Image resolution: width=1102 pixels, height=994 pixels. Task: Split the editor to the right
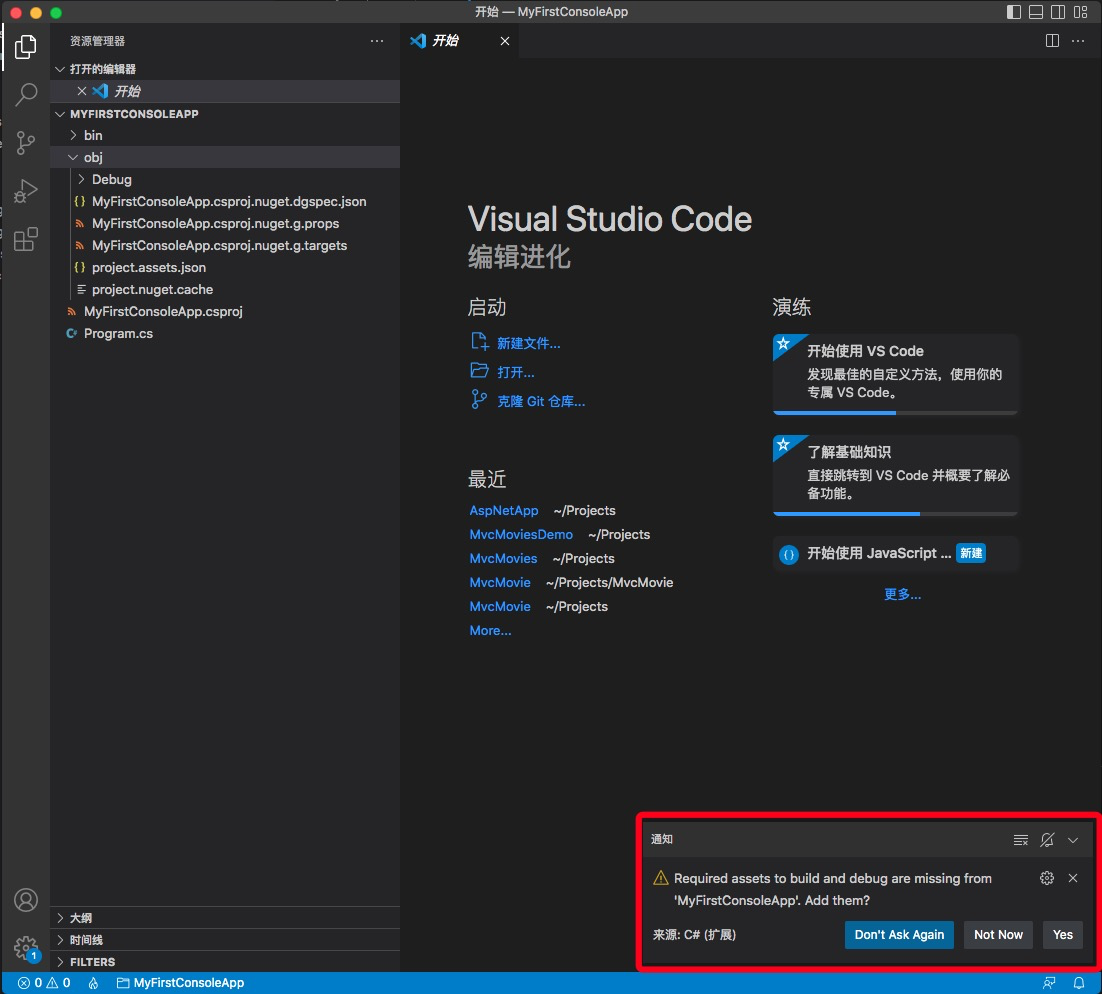(x=1052, y=41)
